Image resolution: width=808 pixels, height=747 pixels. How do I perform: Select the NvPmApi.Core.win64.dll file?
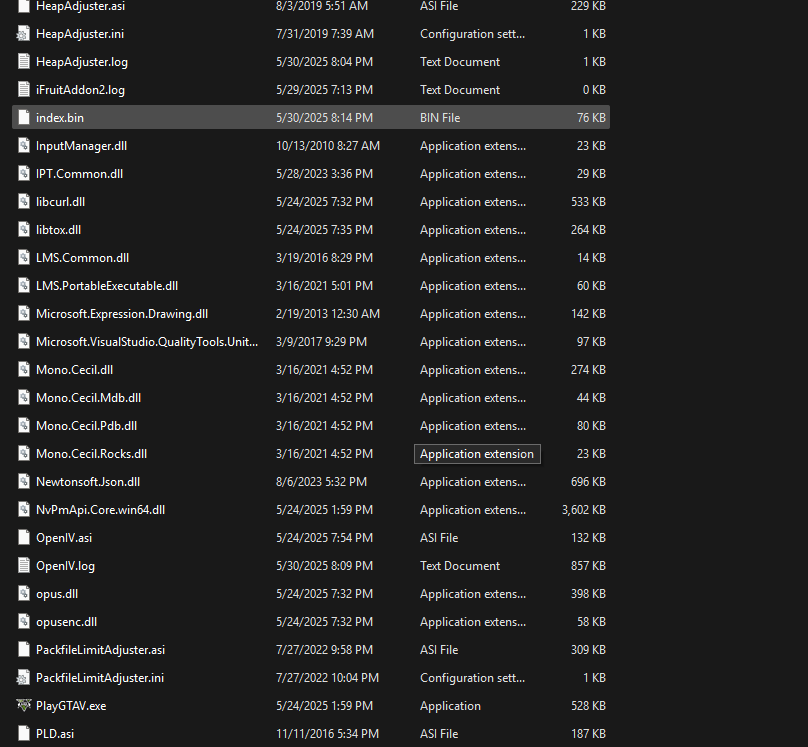(x=100, y=510)
